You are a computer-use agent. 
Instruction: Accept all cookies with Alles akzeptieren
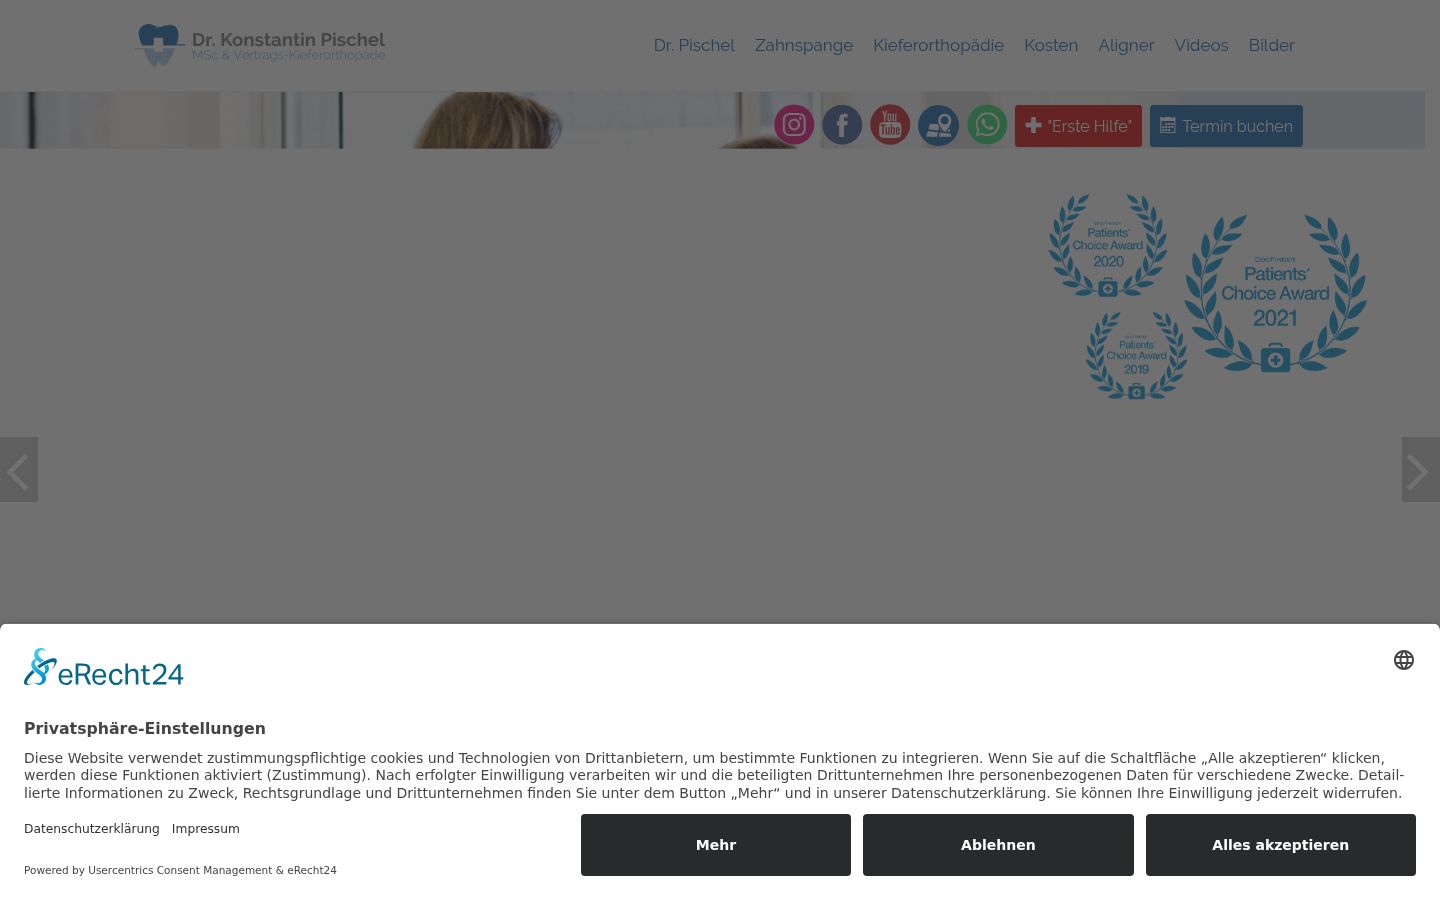[x=1281, y=845]
